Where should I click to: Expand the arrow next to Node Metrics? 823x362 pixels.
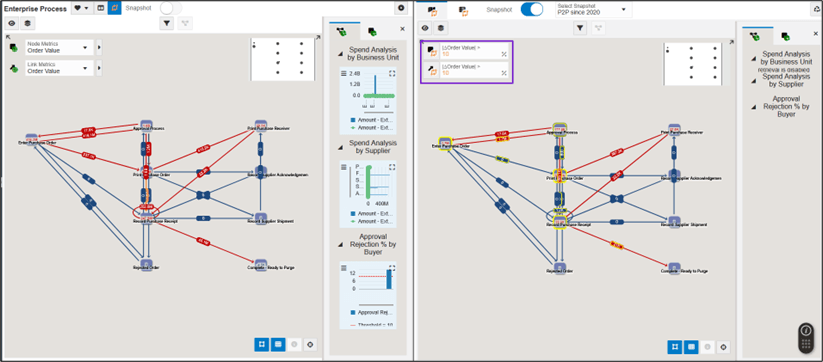[99, 47]
